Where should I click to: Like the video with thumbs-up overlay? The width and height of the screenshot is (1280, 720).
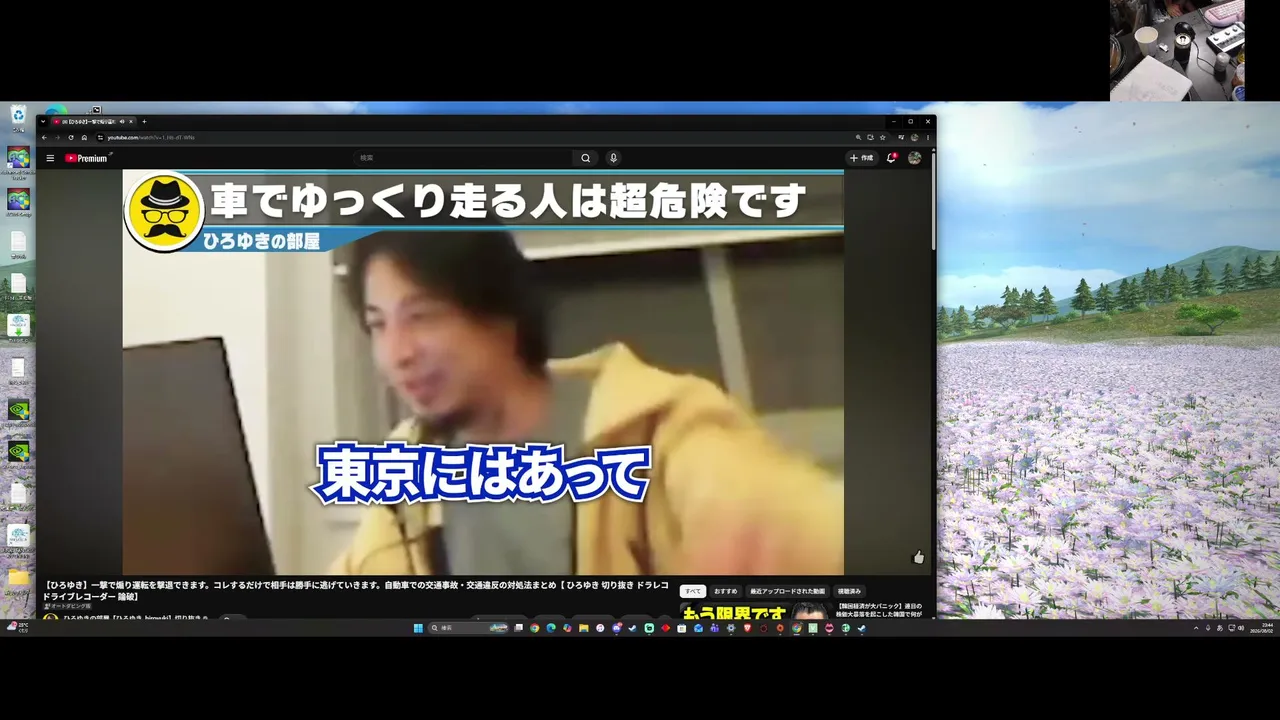(919, 558)
